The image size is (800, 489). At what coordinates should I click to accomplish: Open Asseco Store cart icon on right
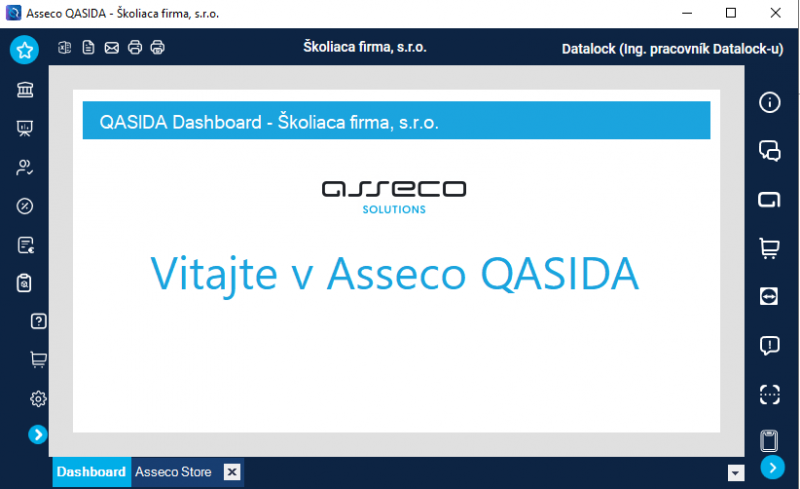(x=769, y=249)
